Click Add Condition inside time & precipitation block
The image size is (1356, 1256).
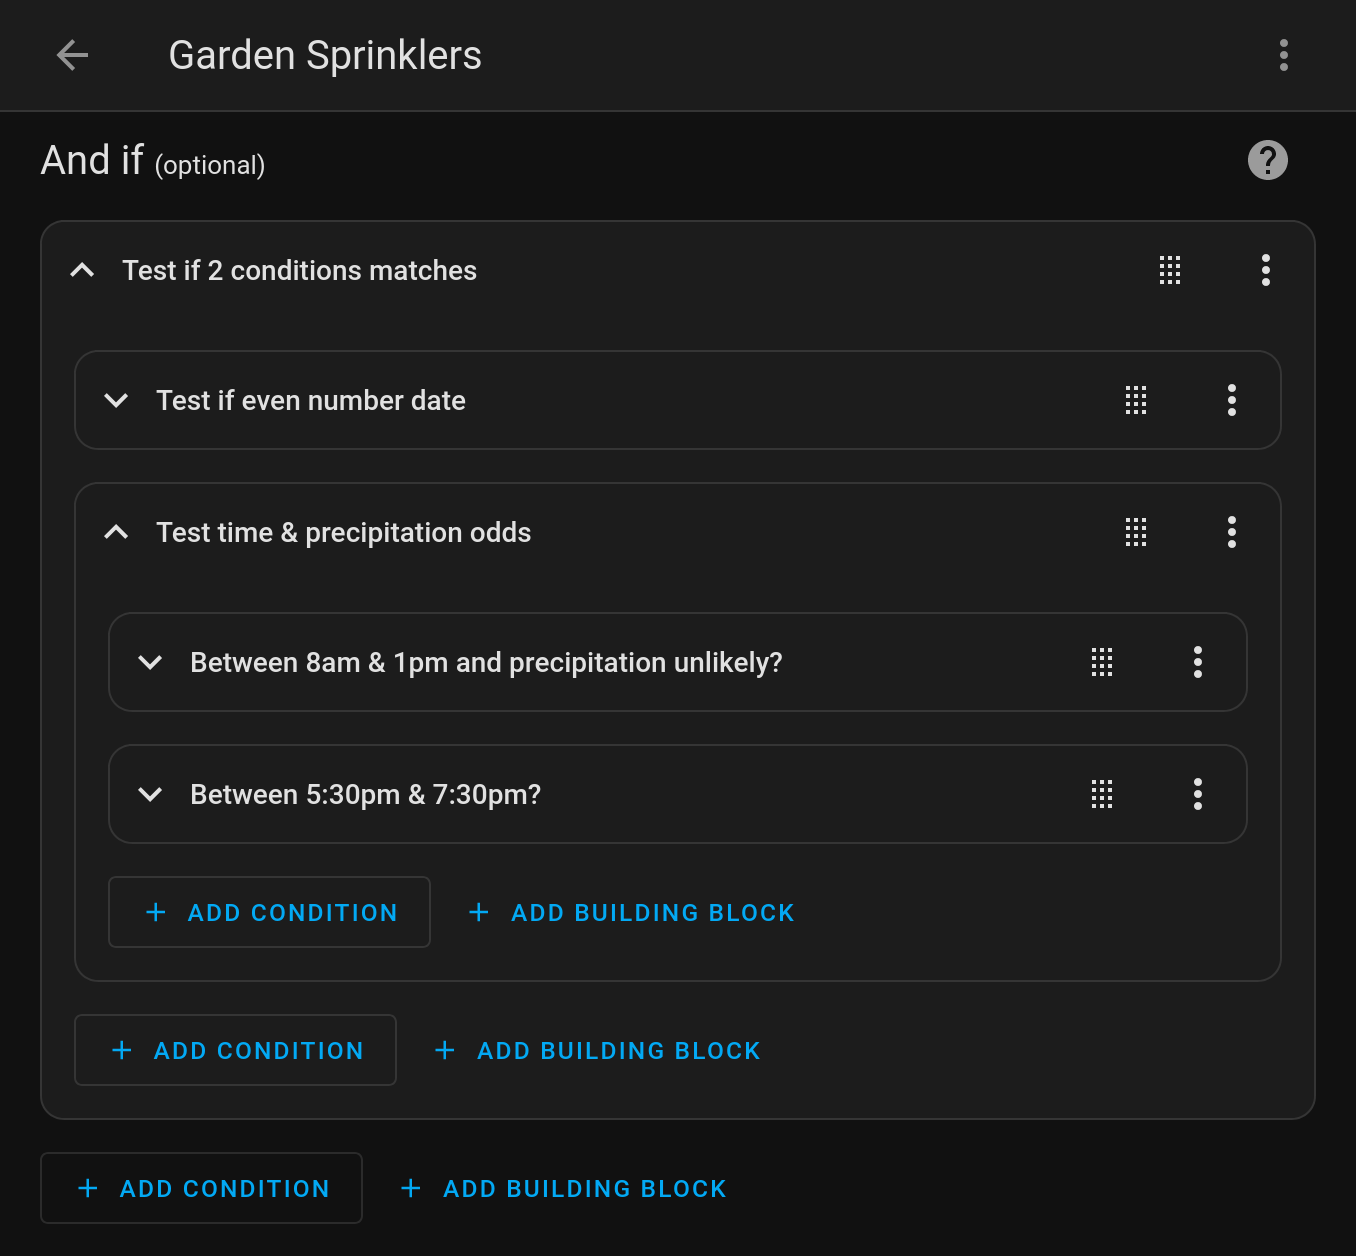(270, 912)
